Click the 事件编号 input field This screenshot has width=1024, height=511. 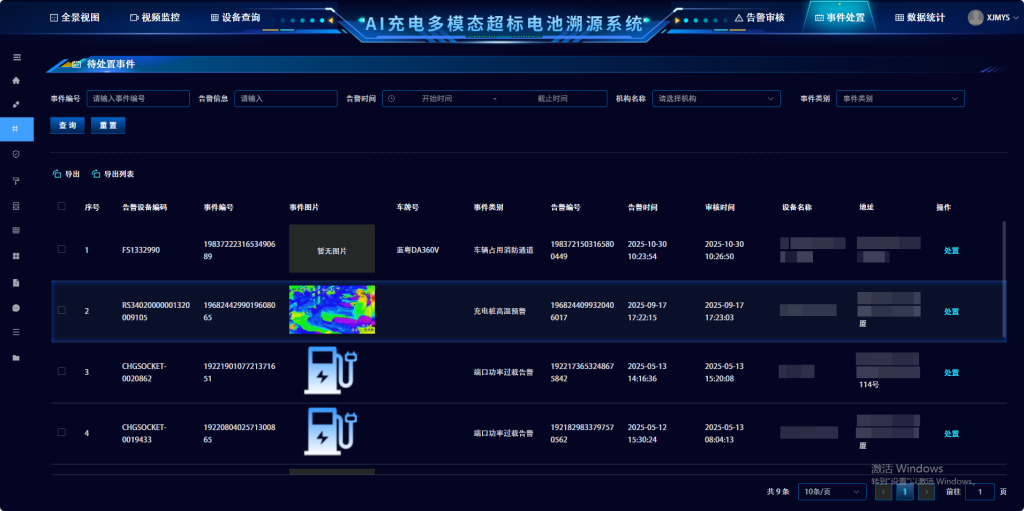[138, 99]
